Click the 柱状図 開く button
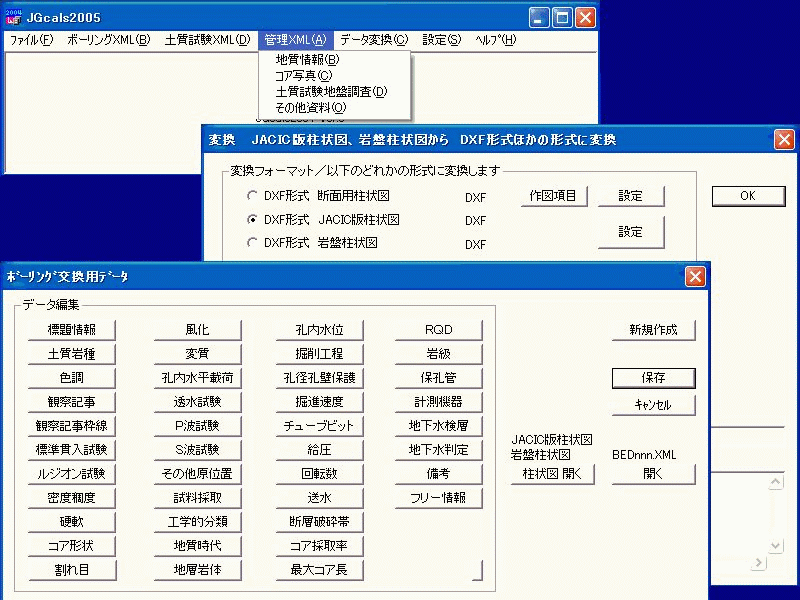The image size is (800, 600). click(x=551, y=474)
